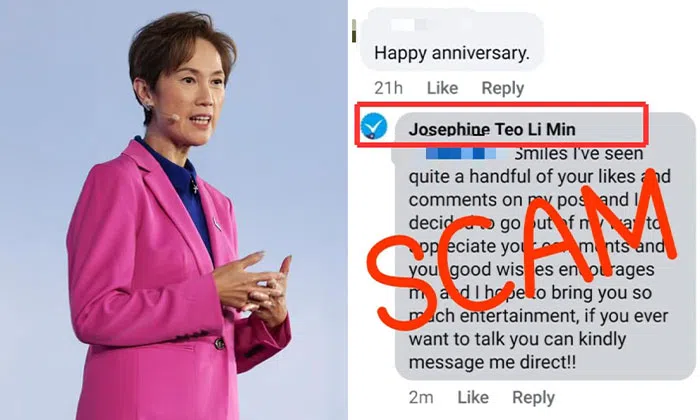
Task: Like the comment posted 2m ago
Action: coord(473,397)
